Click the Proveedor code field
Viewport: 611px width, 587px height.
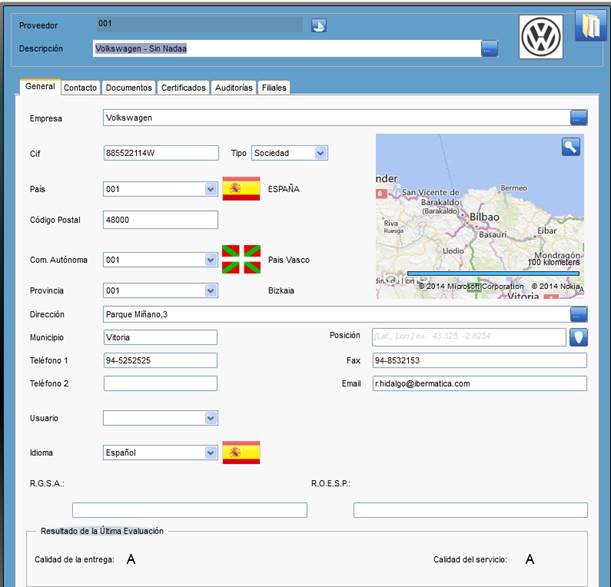point(199,24)
